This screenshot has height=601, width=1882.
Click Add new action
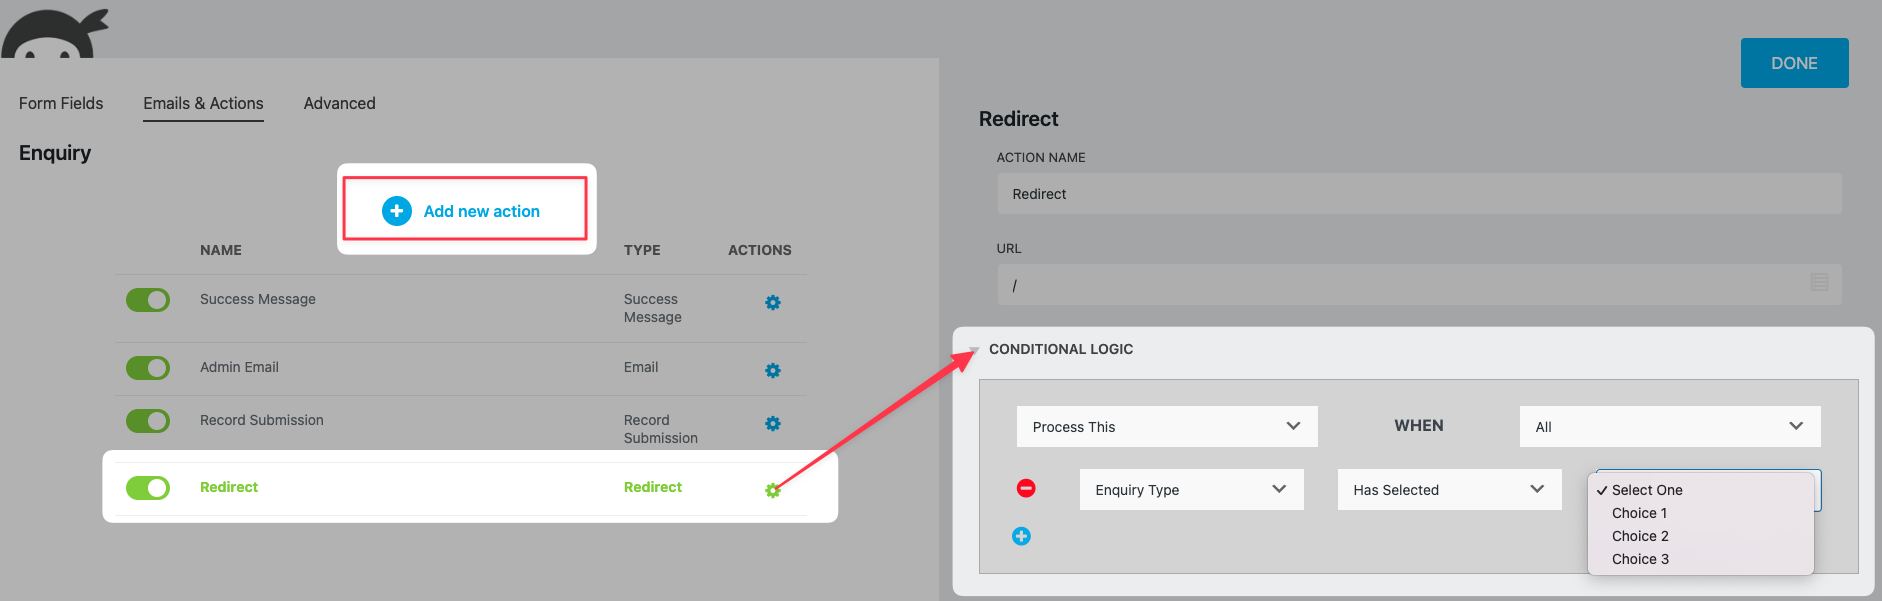coord(466,211)
